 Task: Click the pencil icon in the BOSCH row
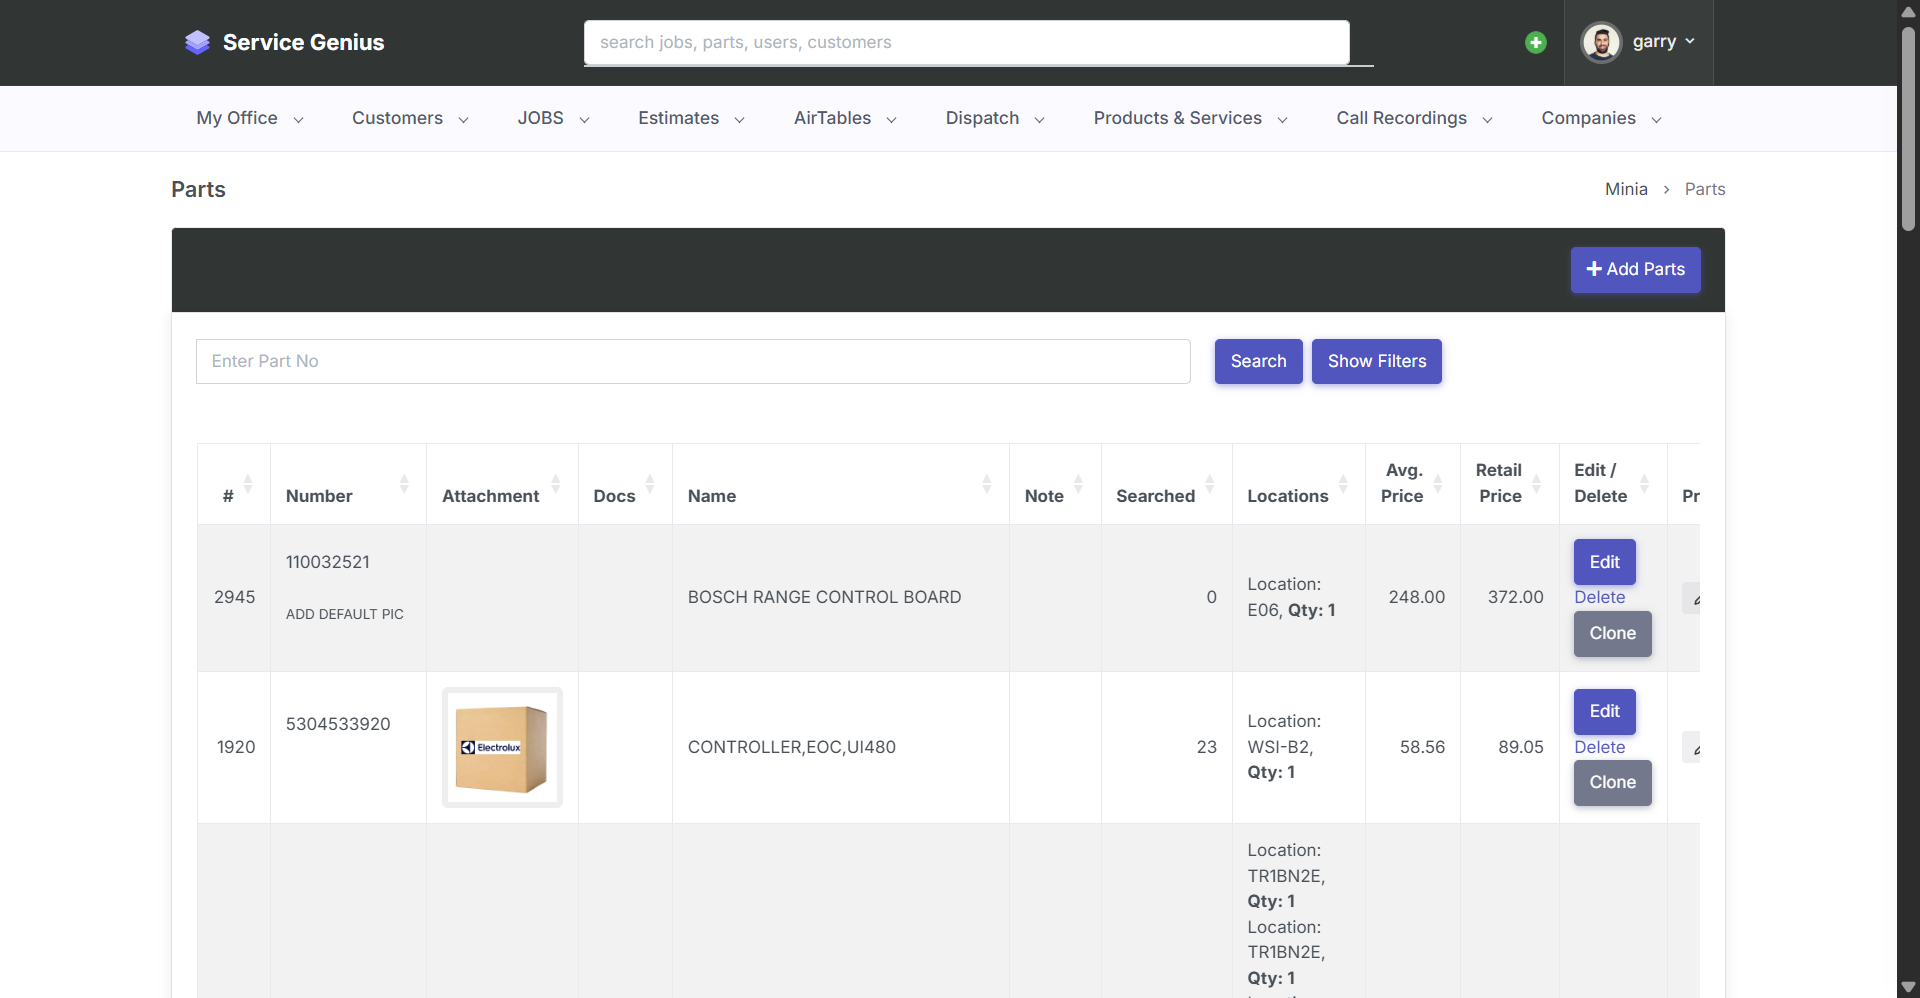(x=1697, y=598)
